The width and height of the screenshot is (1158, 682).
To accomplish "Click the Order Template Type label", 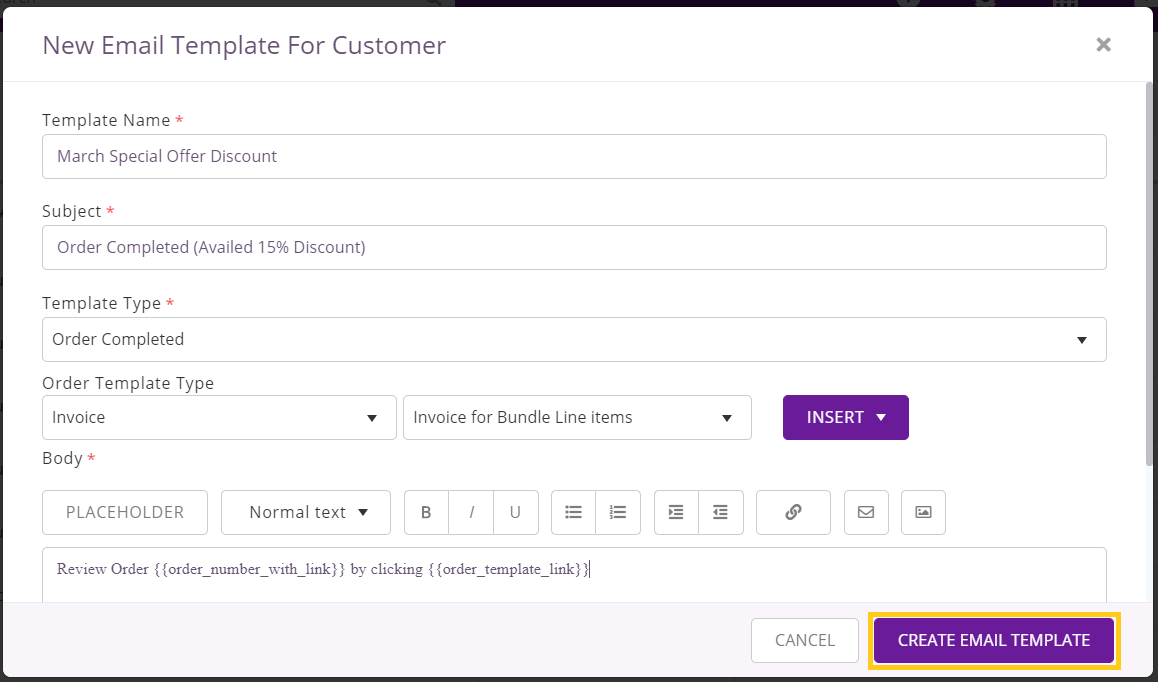I will [128, 383].
